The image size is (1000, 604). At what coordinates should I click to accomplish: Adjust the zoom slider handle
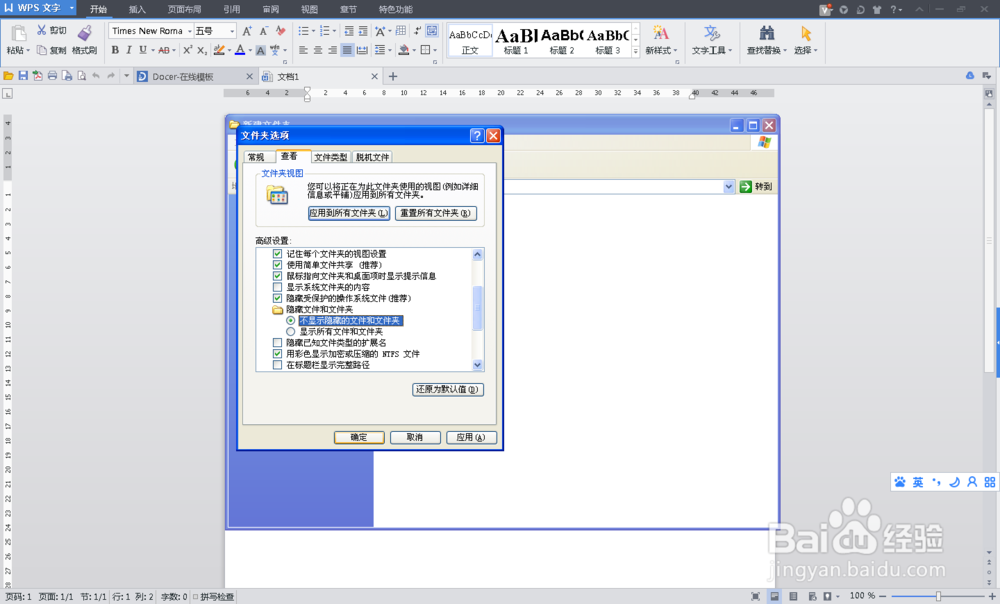(x=938, y=596)
